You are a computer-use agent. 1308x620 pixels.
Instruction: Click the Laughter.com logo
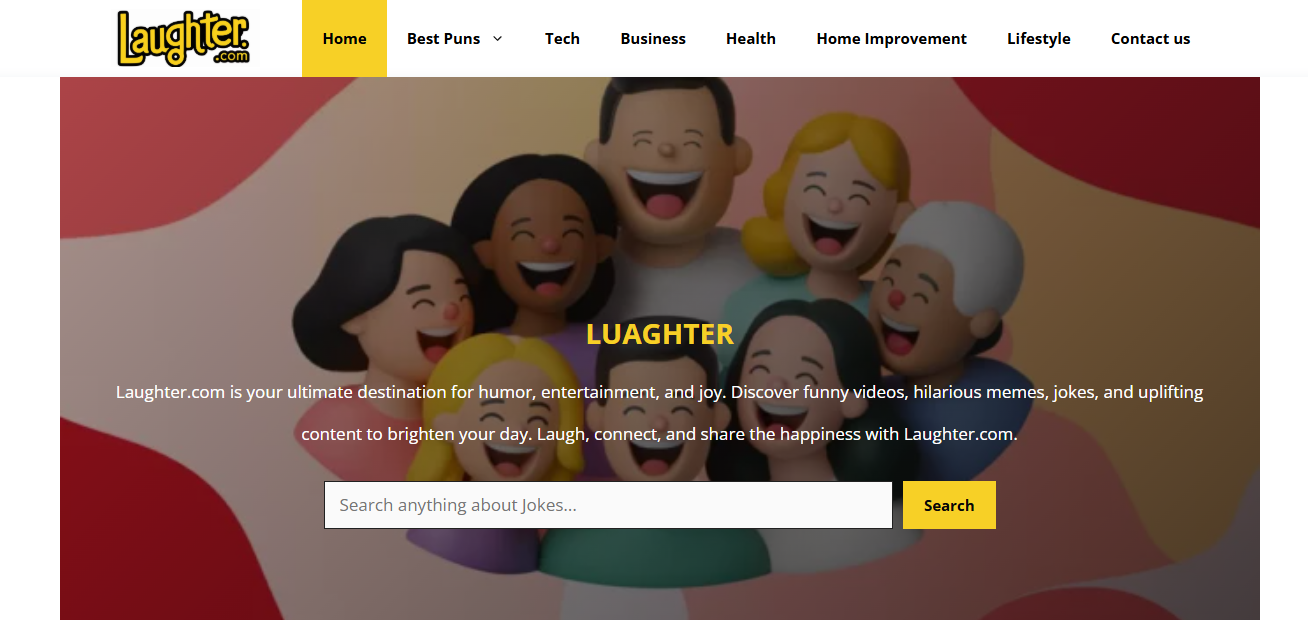click(183, 38)
